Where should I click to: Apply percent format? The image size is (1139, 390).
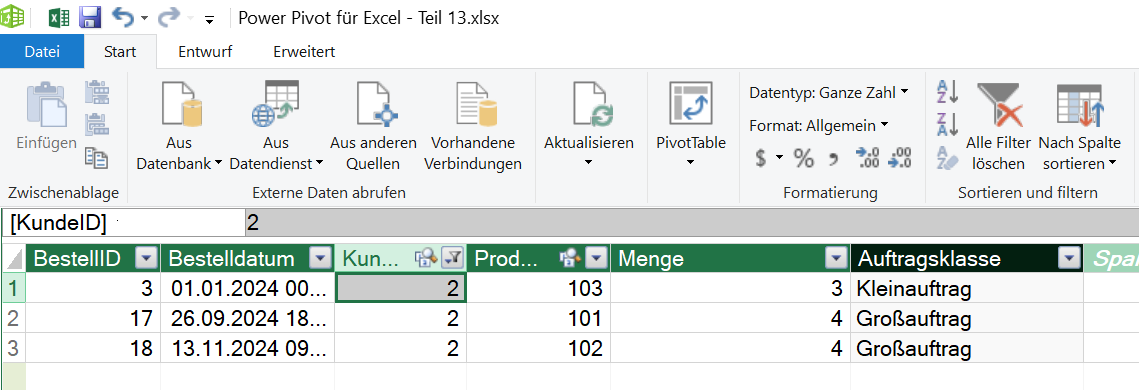coord(803,158)
